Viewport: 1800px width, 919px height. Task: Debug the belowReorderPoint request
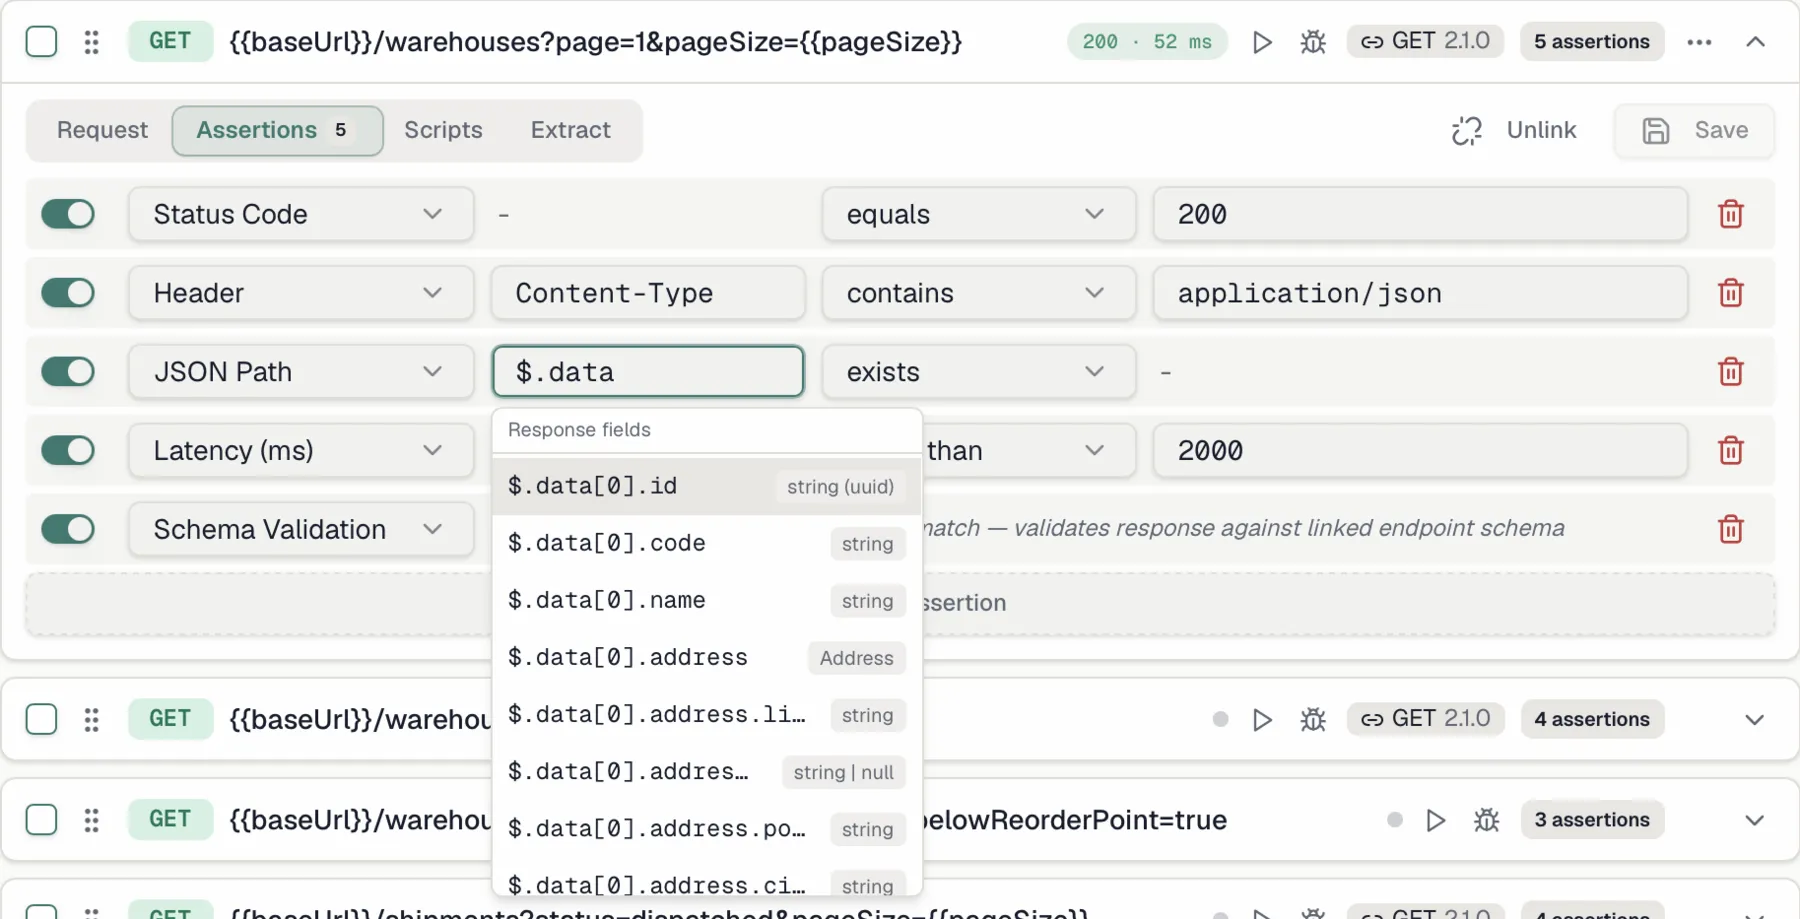coord(1486,821)
